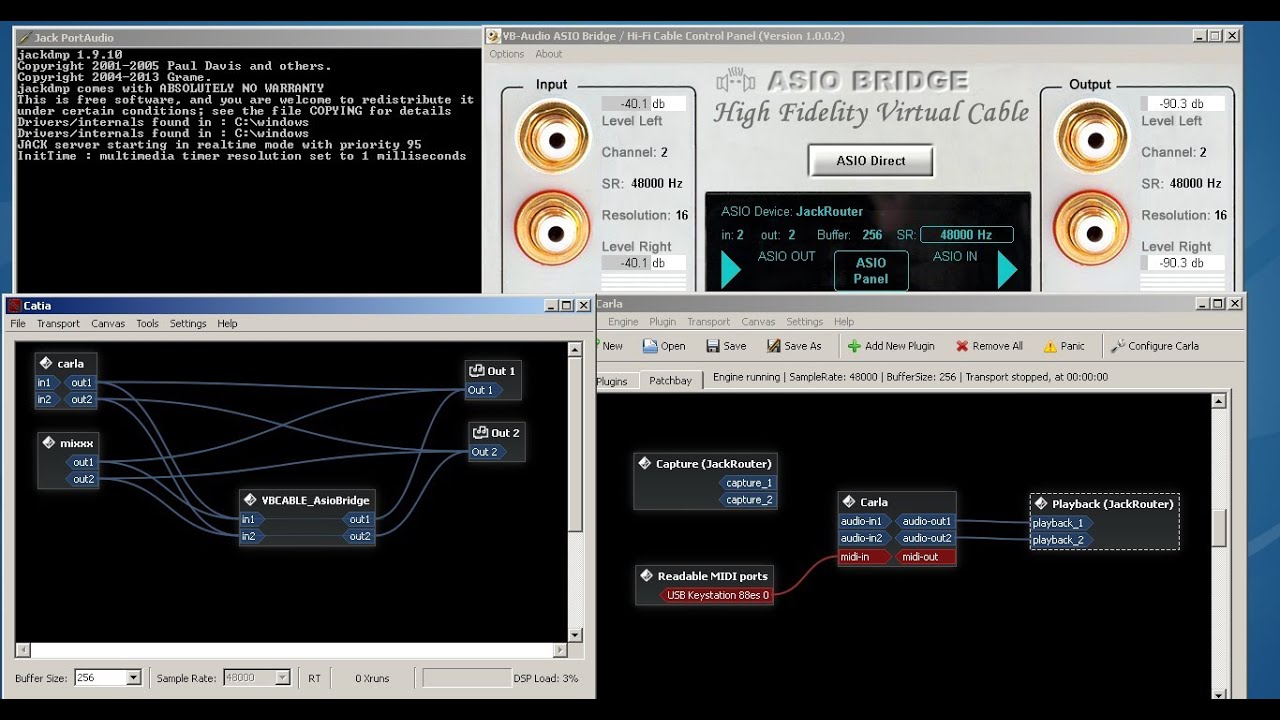Viewport: 1280px width, 720px height.
Task: Click the ASIO IN arrow icon
Action: pyautogui.click(x=1007, y=270)
